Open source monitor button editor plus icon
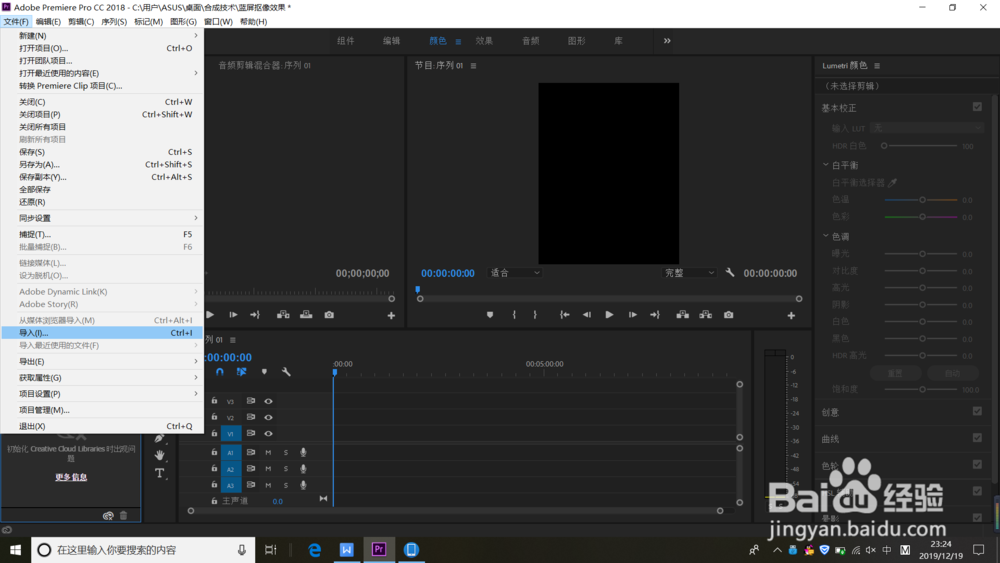The image size is (1000, 563). point(391,316)
